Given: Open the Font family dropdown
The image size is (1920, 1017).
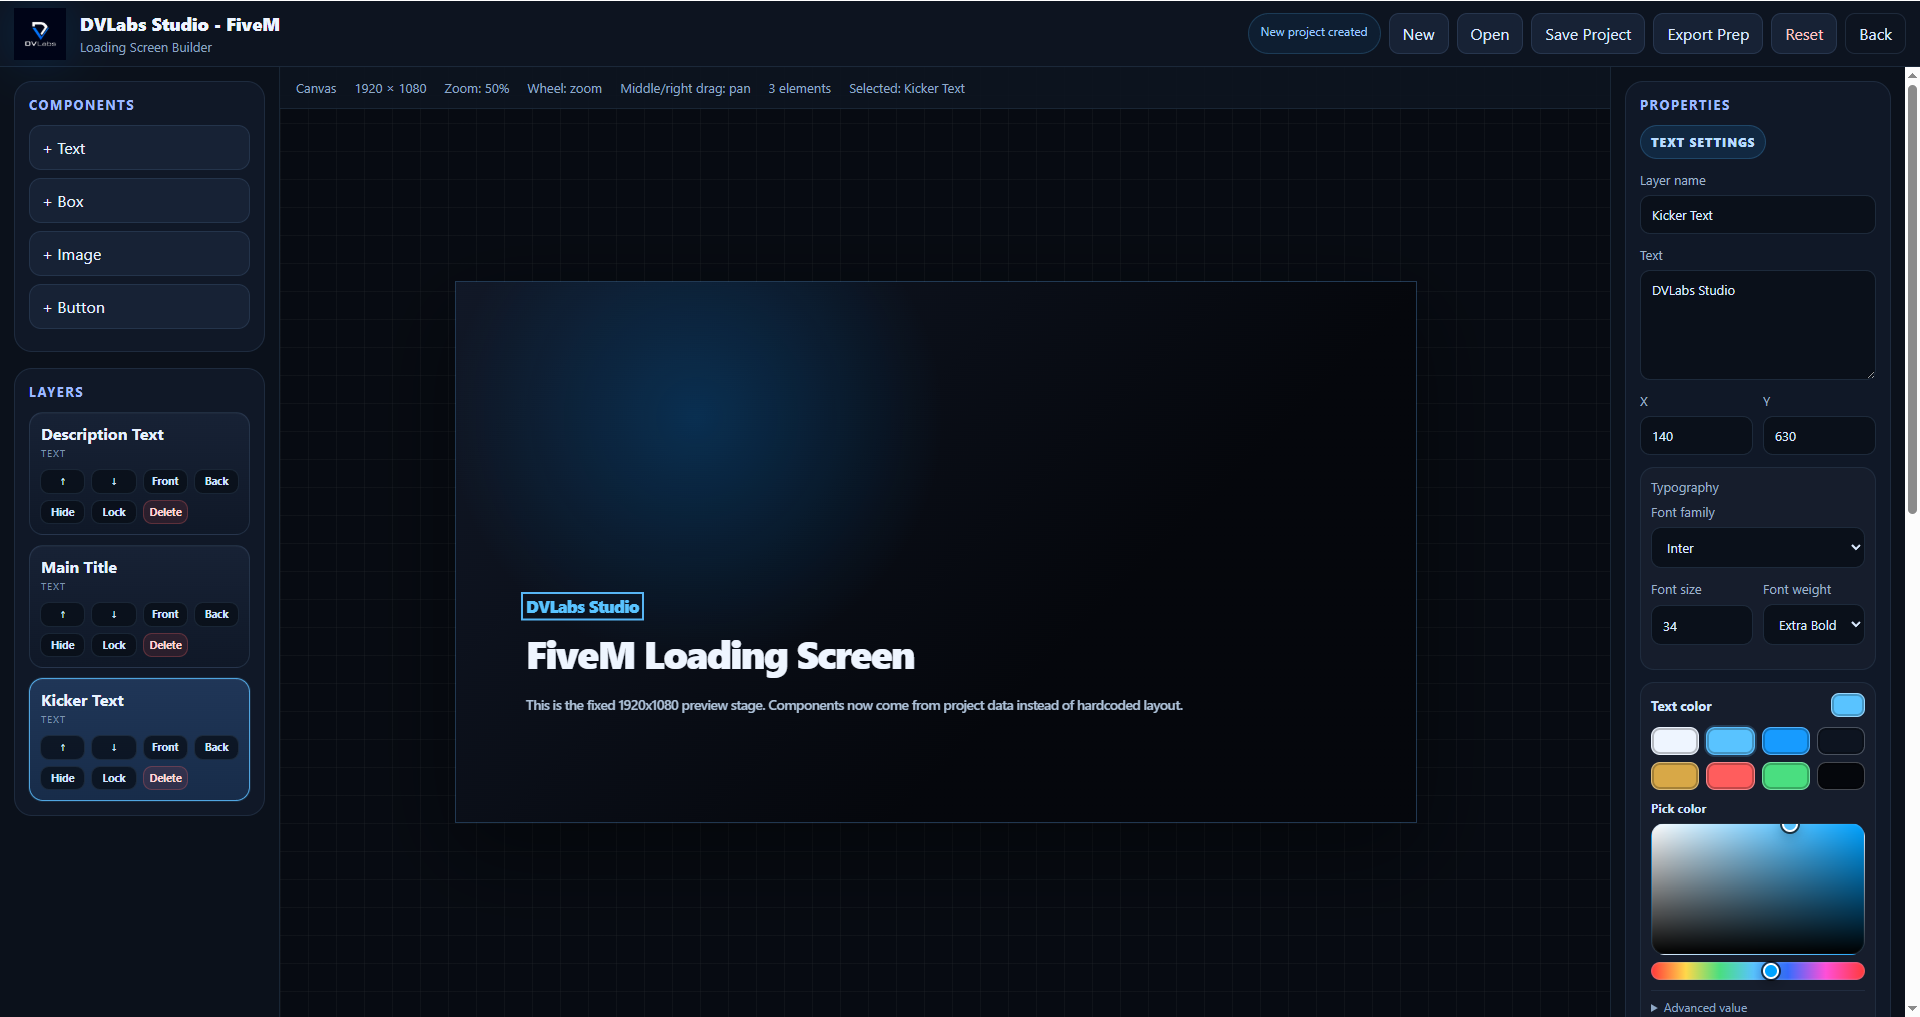Looking at the screenshot, I should [1757, 548].
